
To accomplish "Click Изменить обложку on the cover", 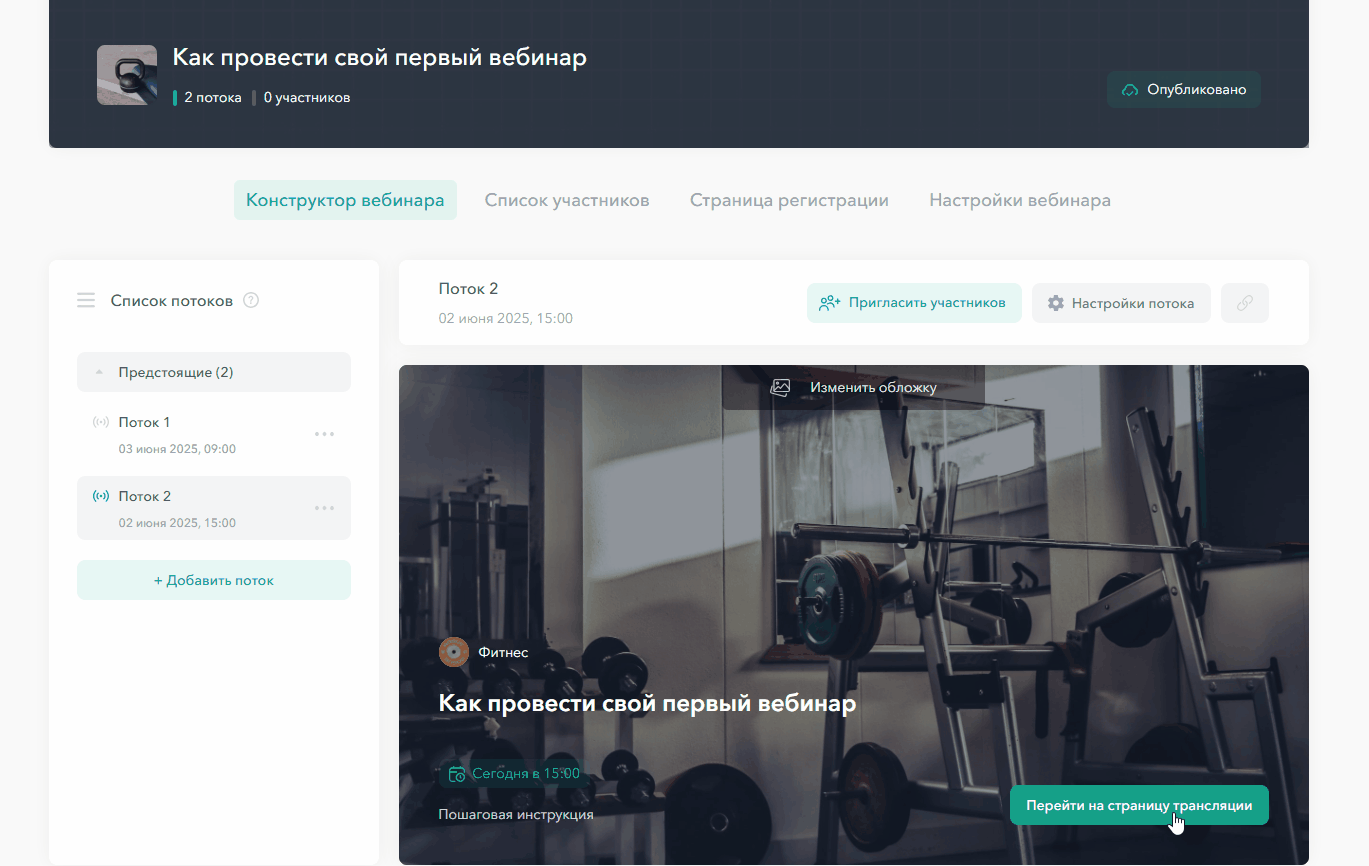I will (x=854, y=387).
